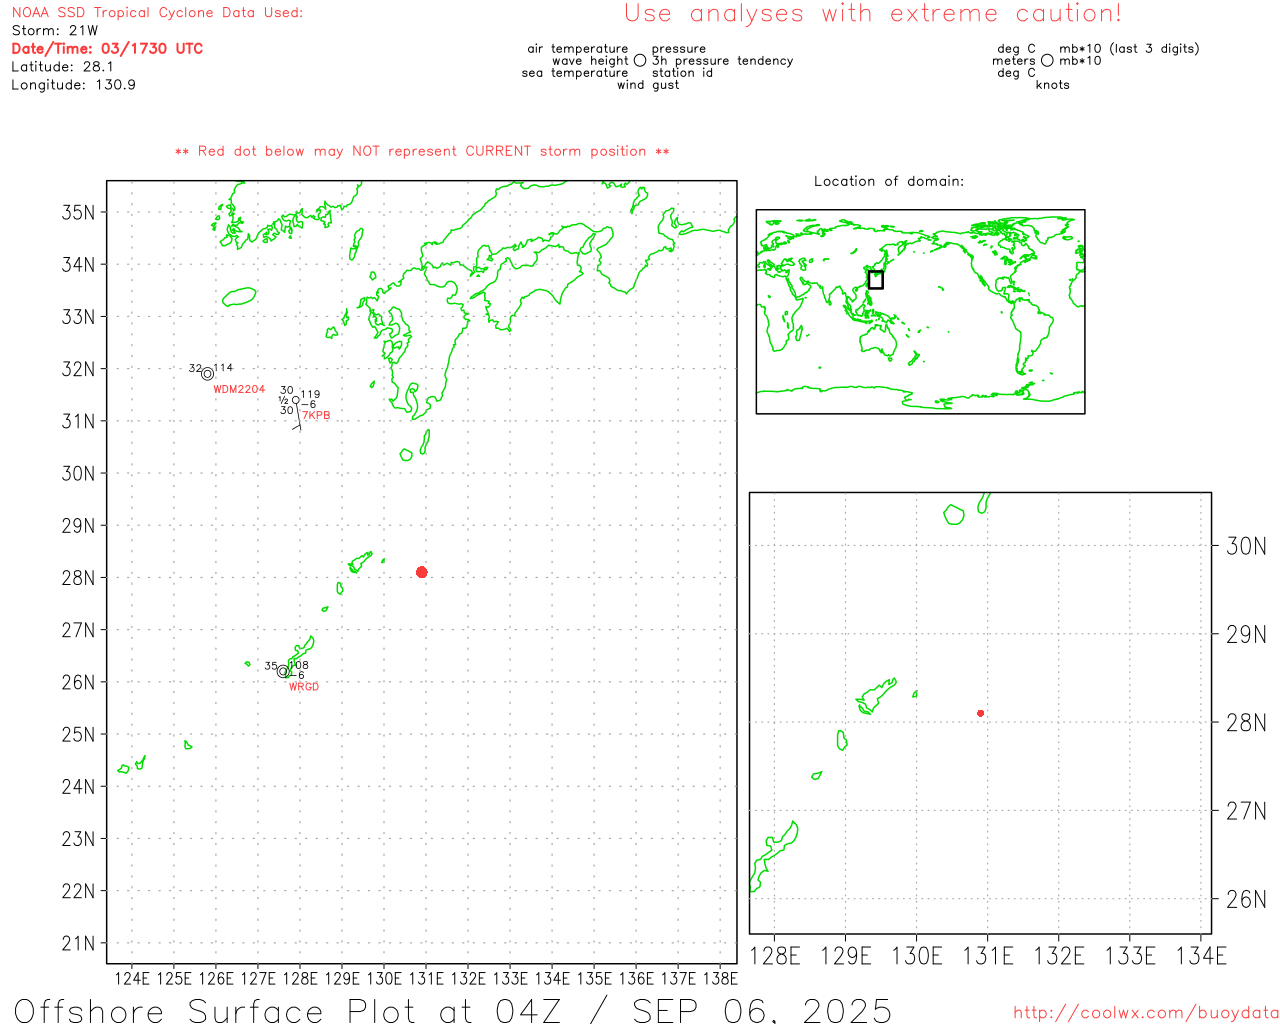This screenshot has height=1024, width=1280.
Task: Click '133E' label on zoomed inset map
Action: 1130,956
